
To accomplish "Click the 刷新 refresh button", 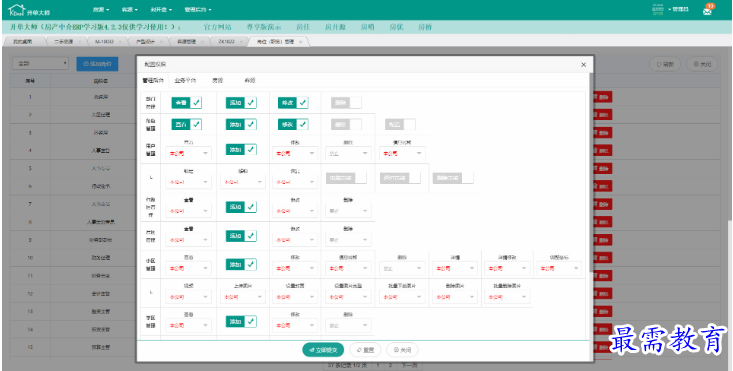I will pyautogui.click(x=665, y=64).
